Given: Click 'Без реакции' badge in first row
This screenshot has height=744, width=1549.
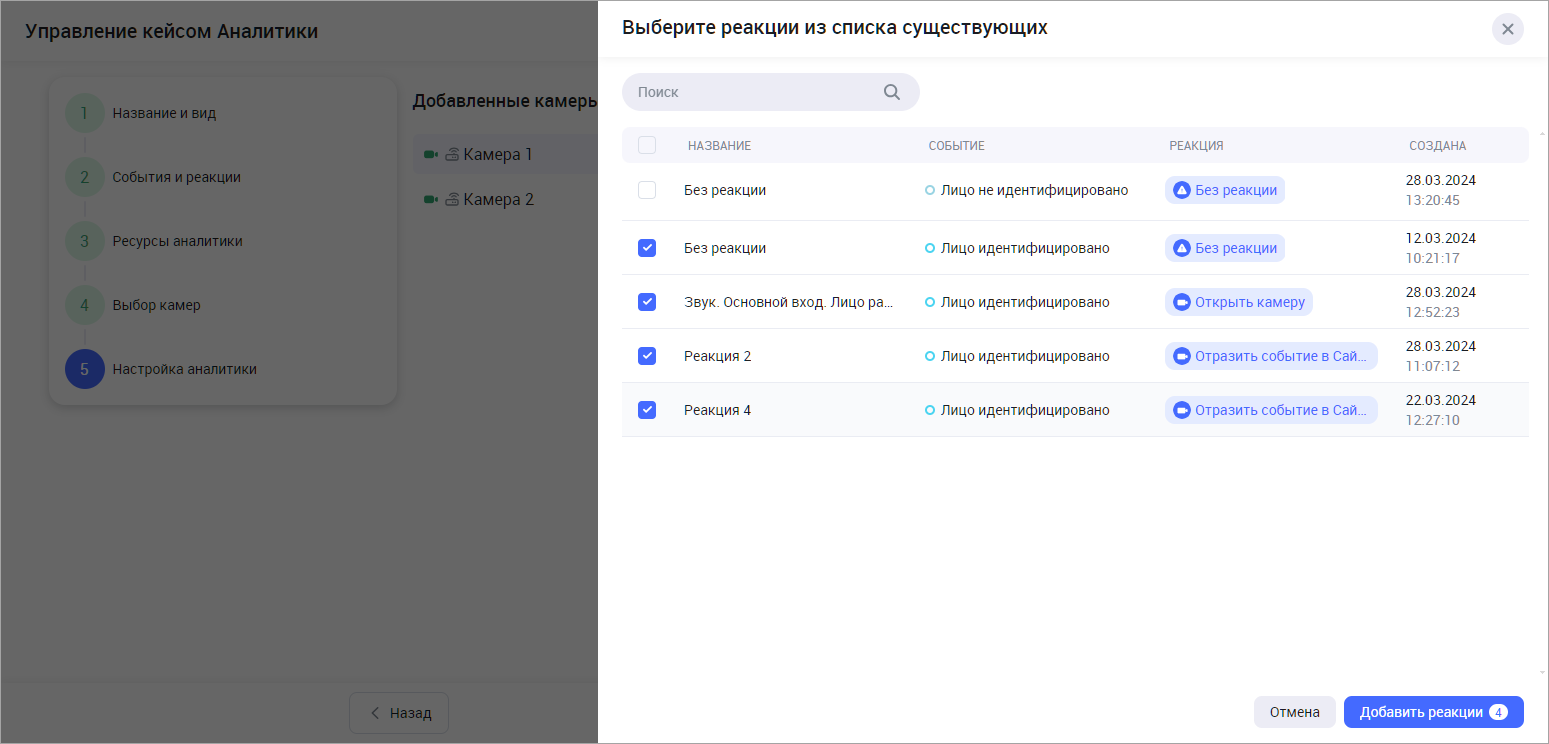Looking at the screenshot, I should point(1224,190).
